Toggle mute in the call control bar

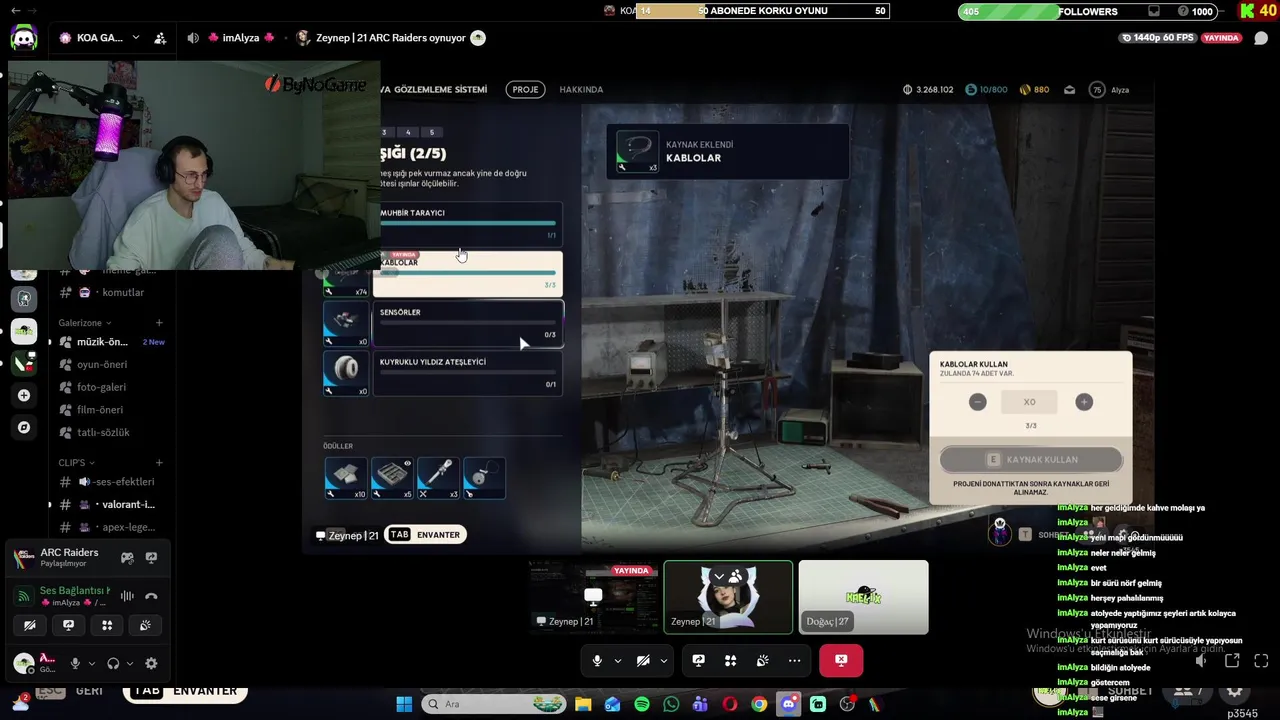point(597,660)
